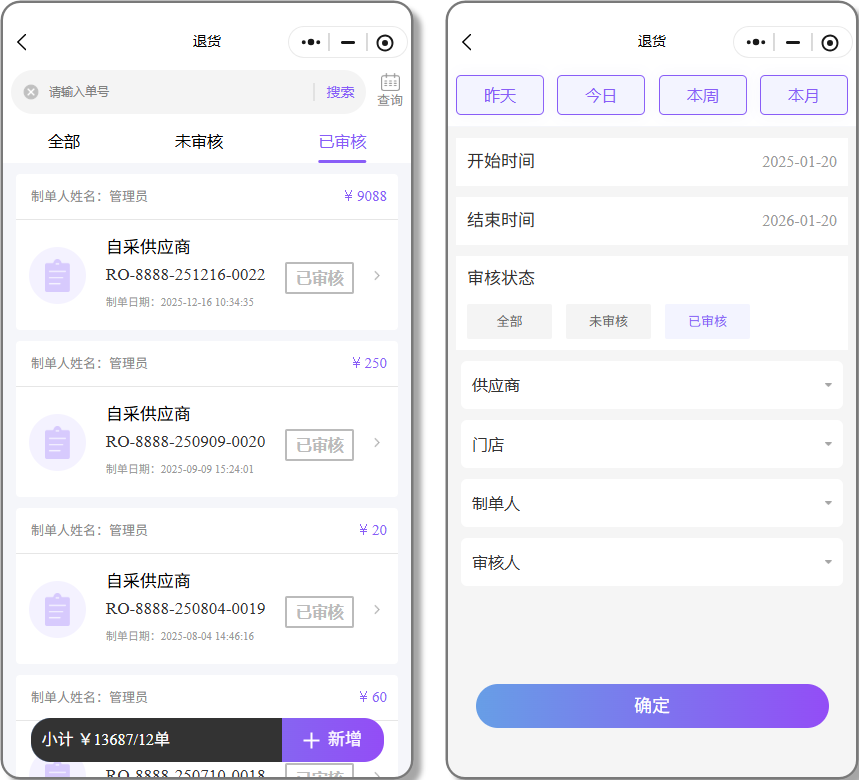Clear search field with the X icon

coord(31,92)
